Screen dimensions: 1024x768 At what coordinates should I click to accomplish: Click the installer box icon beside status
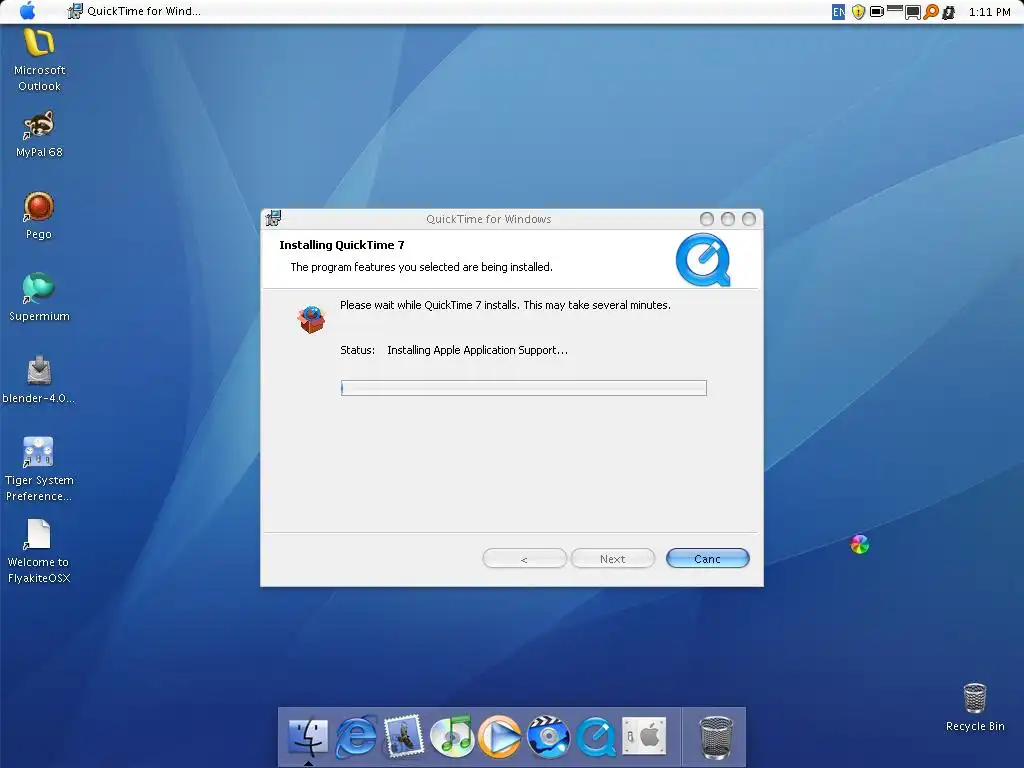pyautogui.click(x=312, y=319)
